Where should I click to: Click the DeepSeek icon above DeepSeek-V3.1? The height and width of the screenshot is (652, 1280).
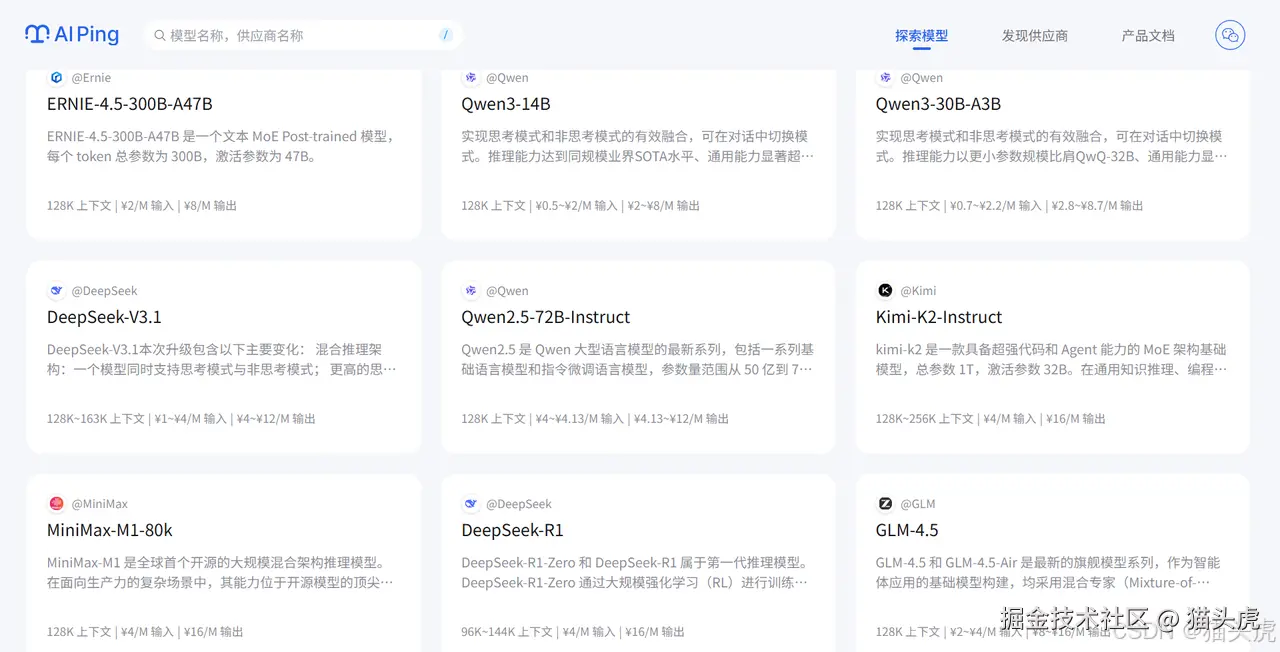pyautogui.click(x=56, y=291)
